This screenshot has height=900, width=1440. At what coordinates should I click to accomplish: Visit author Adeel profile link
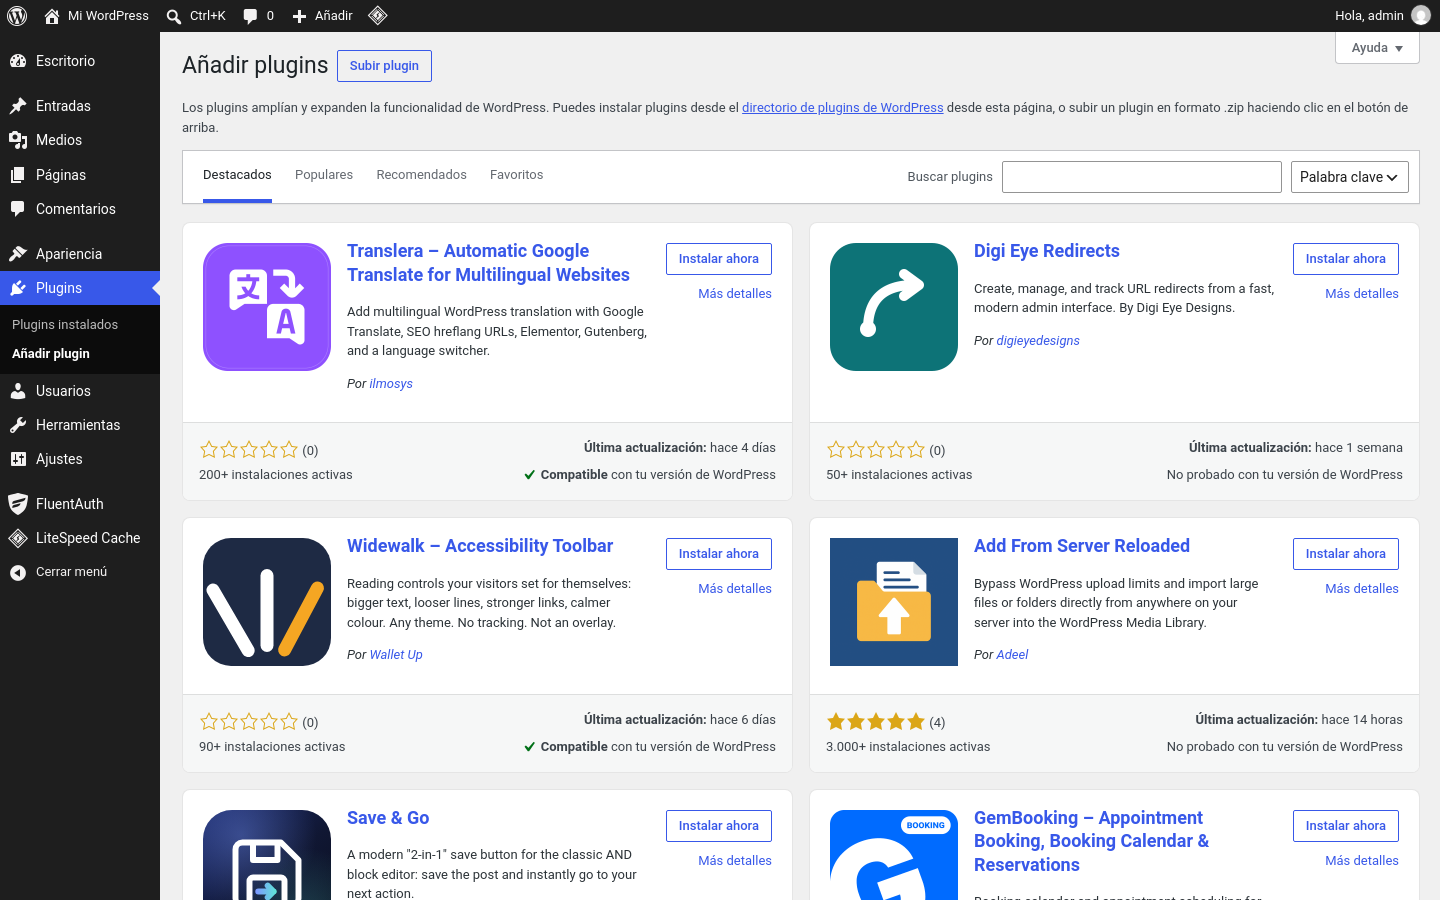tap(1012, 655)
